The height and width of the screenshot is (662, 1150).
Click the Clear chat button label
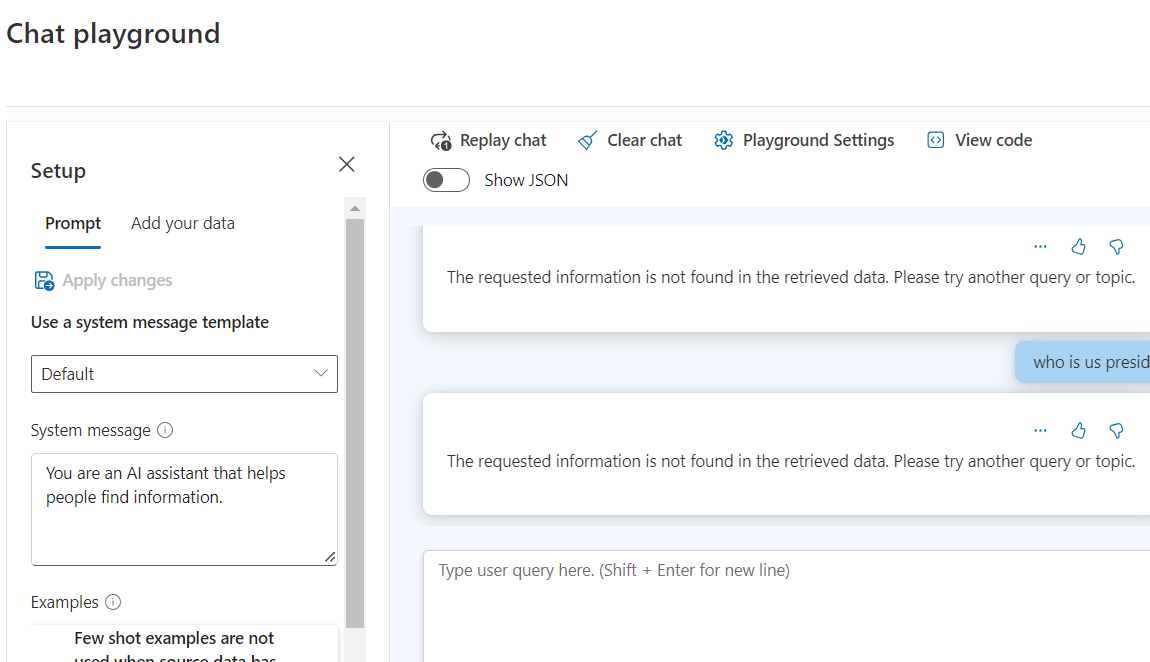(645, 141)
